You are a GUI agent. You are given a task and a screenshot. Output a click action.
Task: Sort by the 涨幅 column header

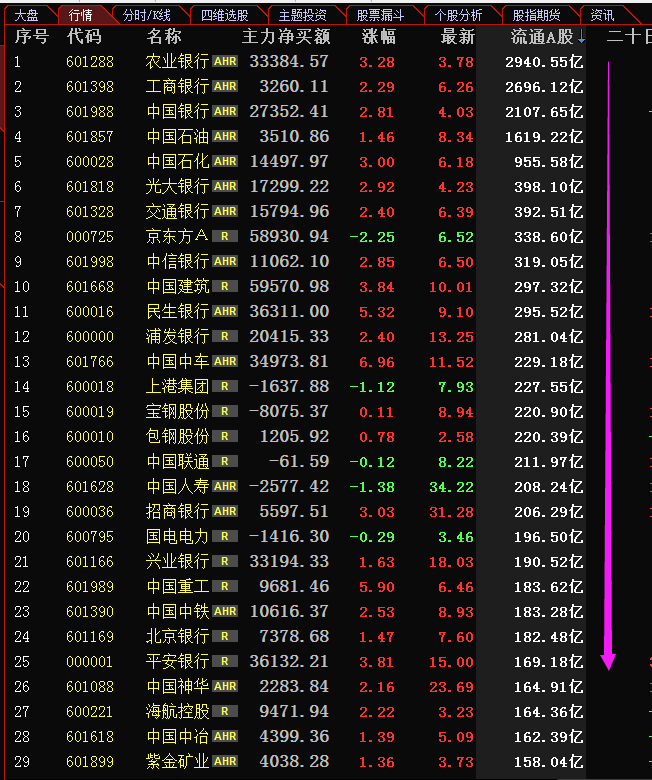pos(378,37)
